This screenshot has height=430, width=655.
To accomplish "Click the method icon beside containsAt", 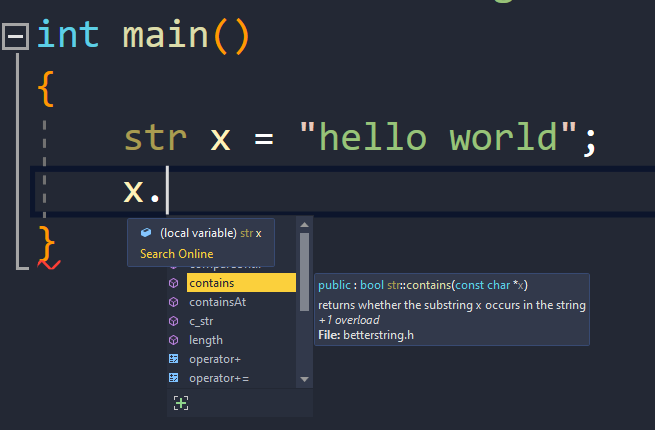I will (x=173, y=302).
